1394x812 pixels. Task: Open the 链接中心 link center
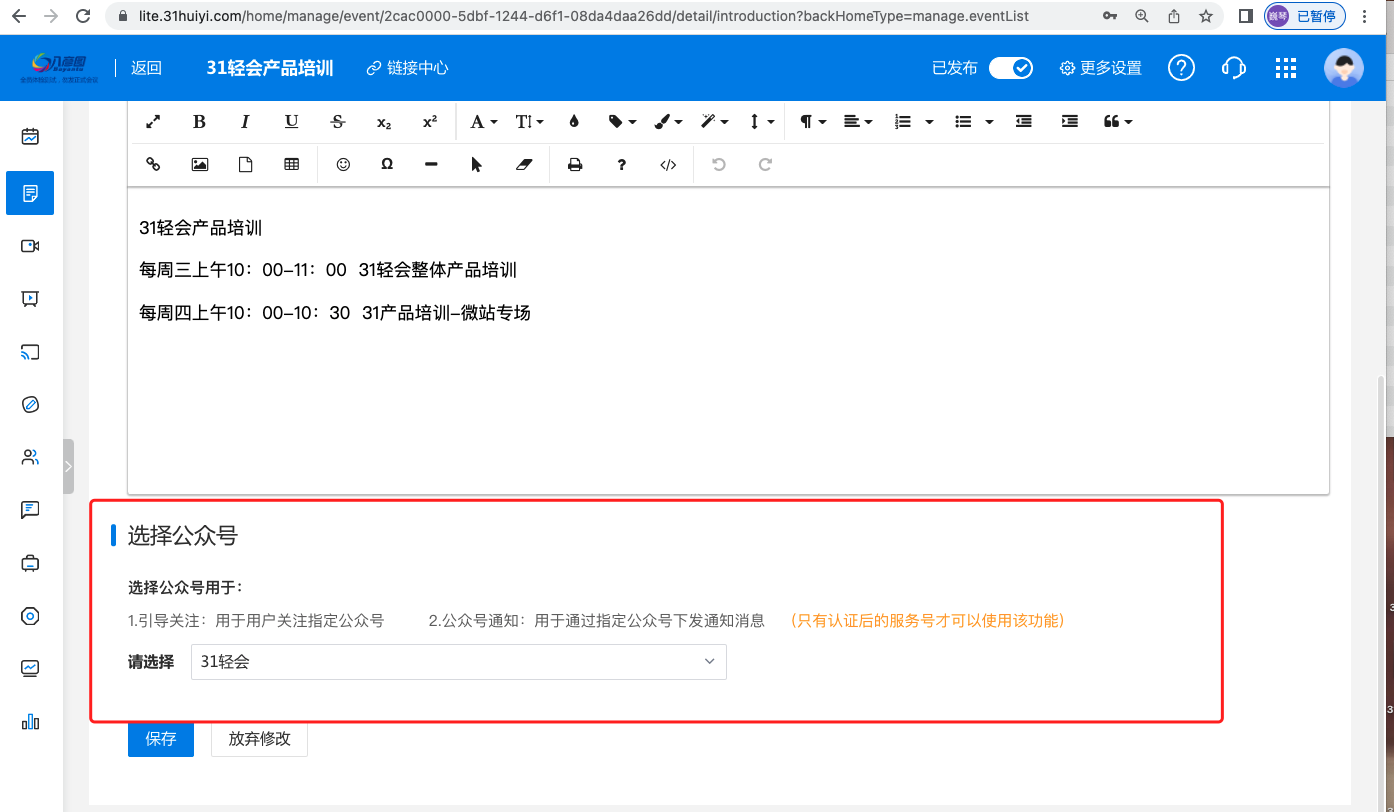pos(407,68)
